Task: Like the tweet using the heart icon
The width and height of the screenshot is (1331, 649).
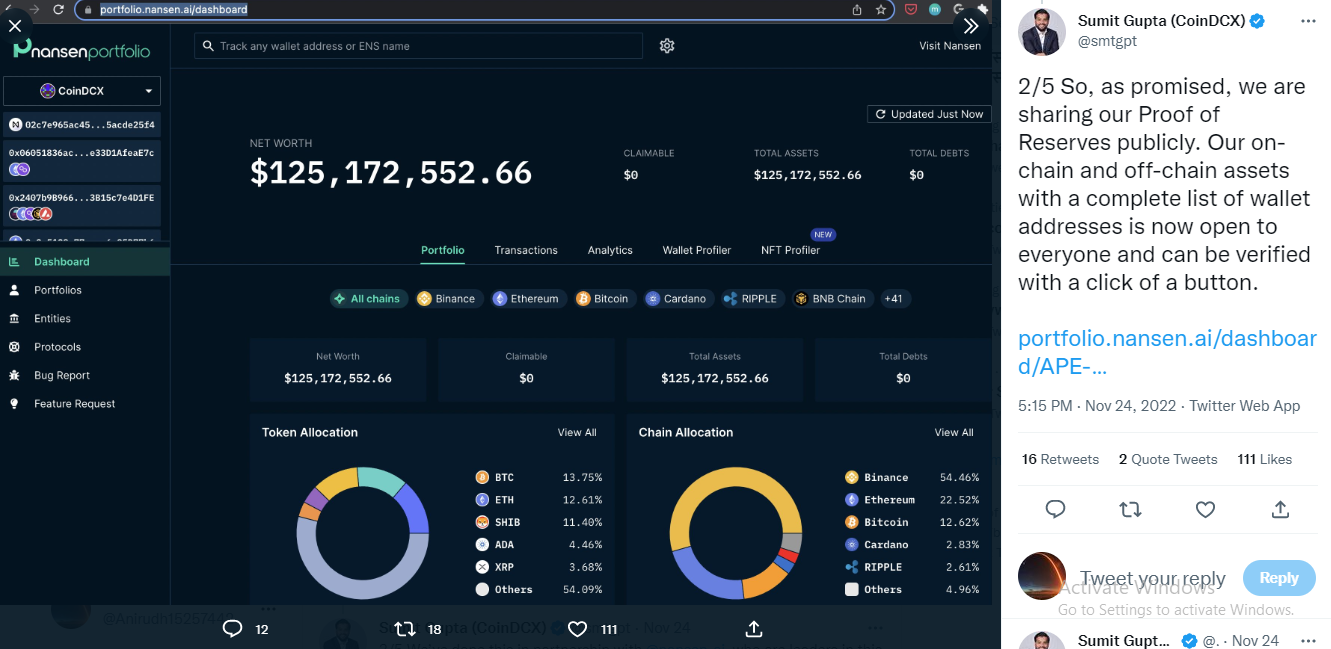Action: click(x=1205, y=509)
